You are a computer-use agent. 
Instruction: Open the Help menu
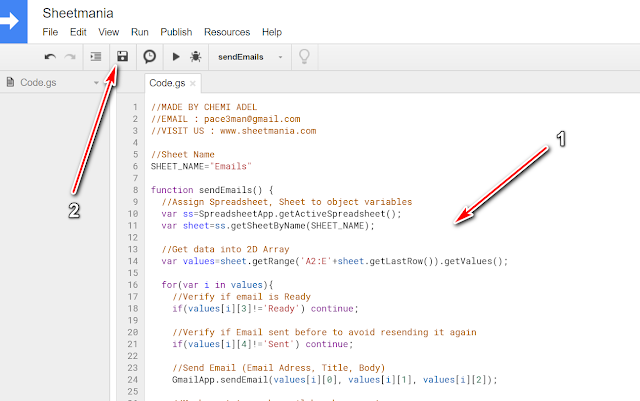[272, 32]
